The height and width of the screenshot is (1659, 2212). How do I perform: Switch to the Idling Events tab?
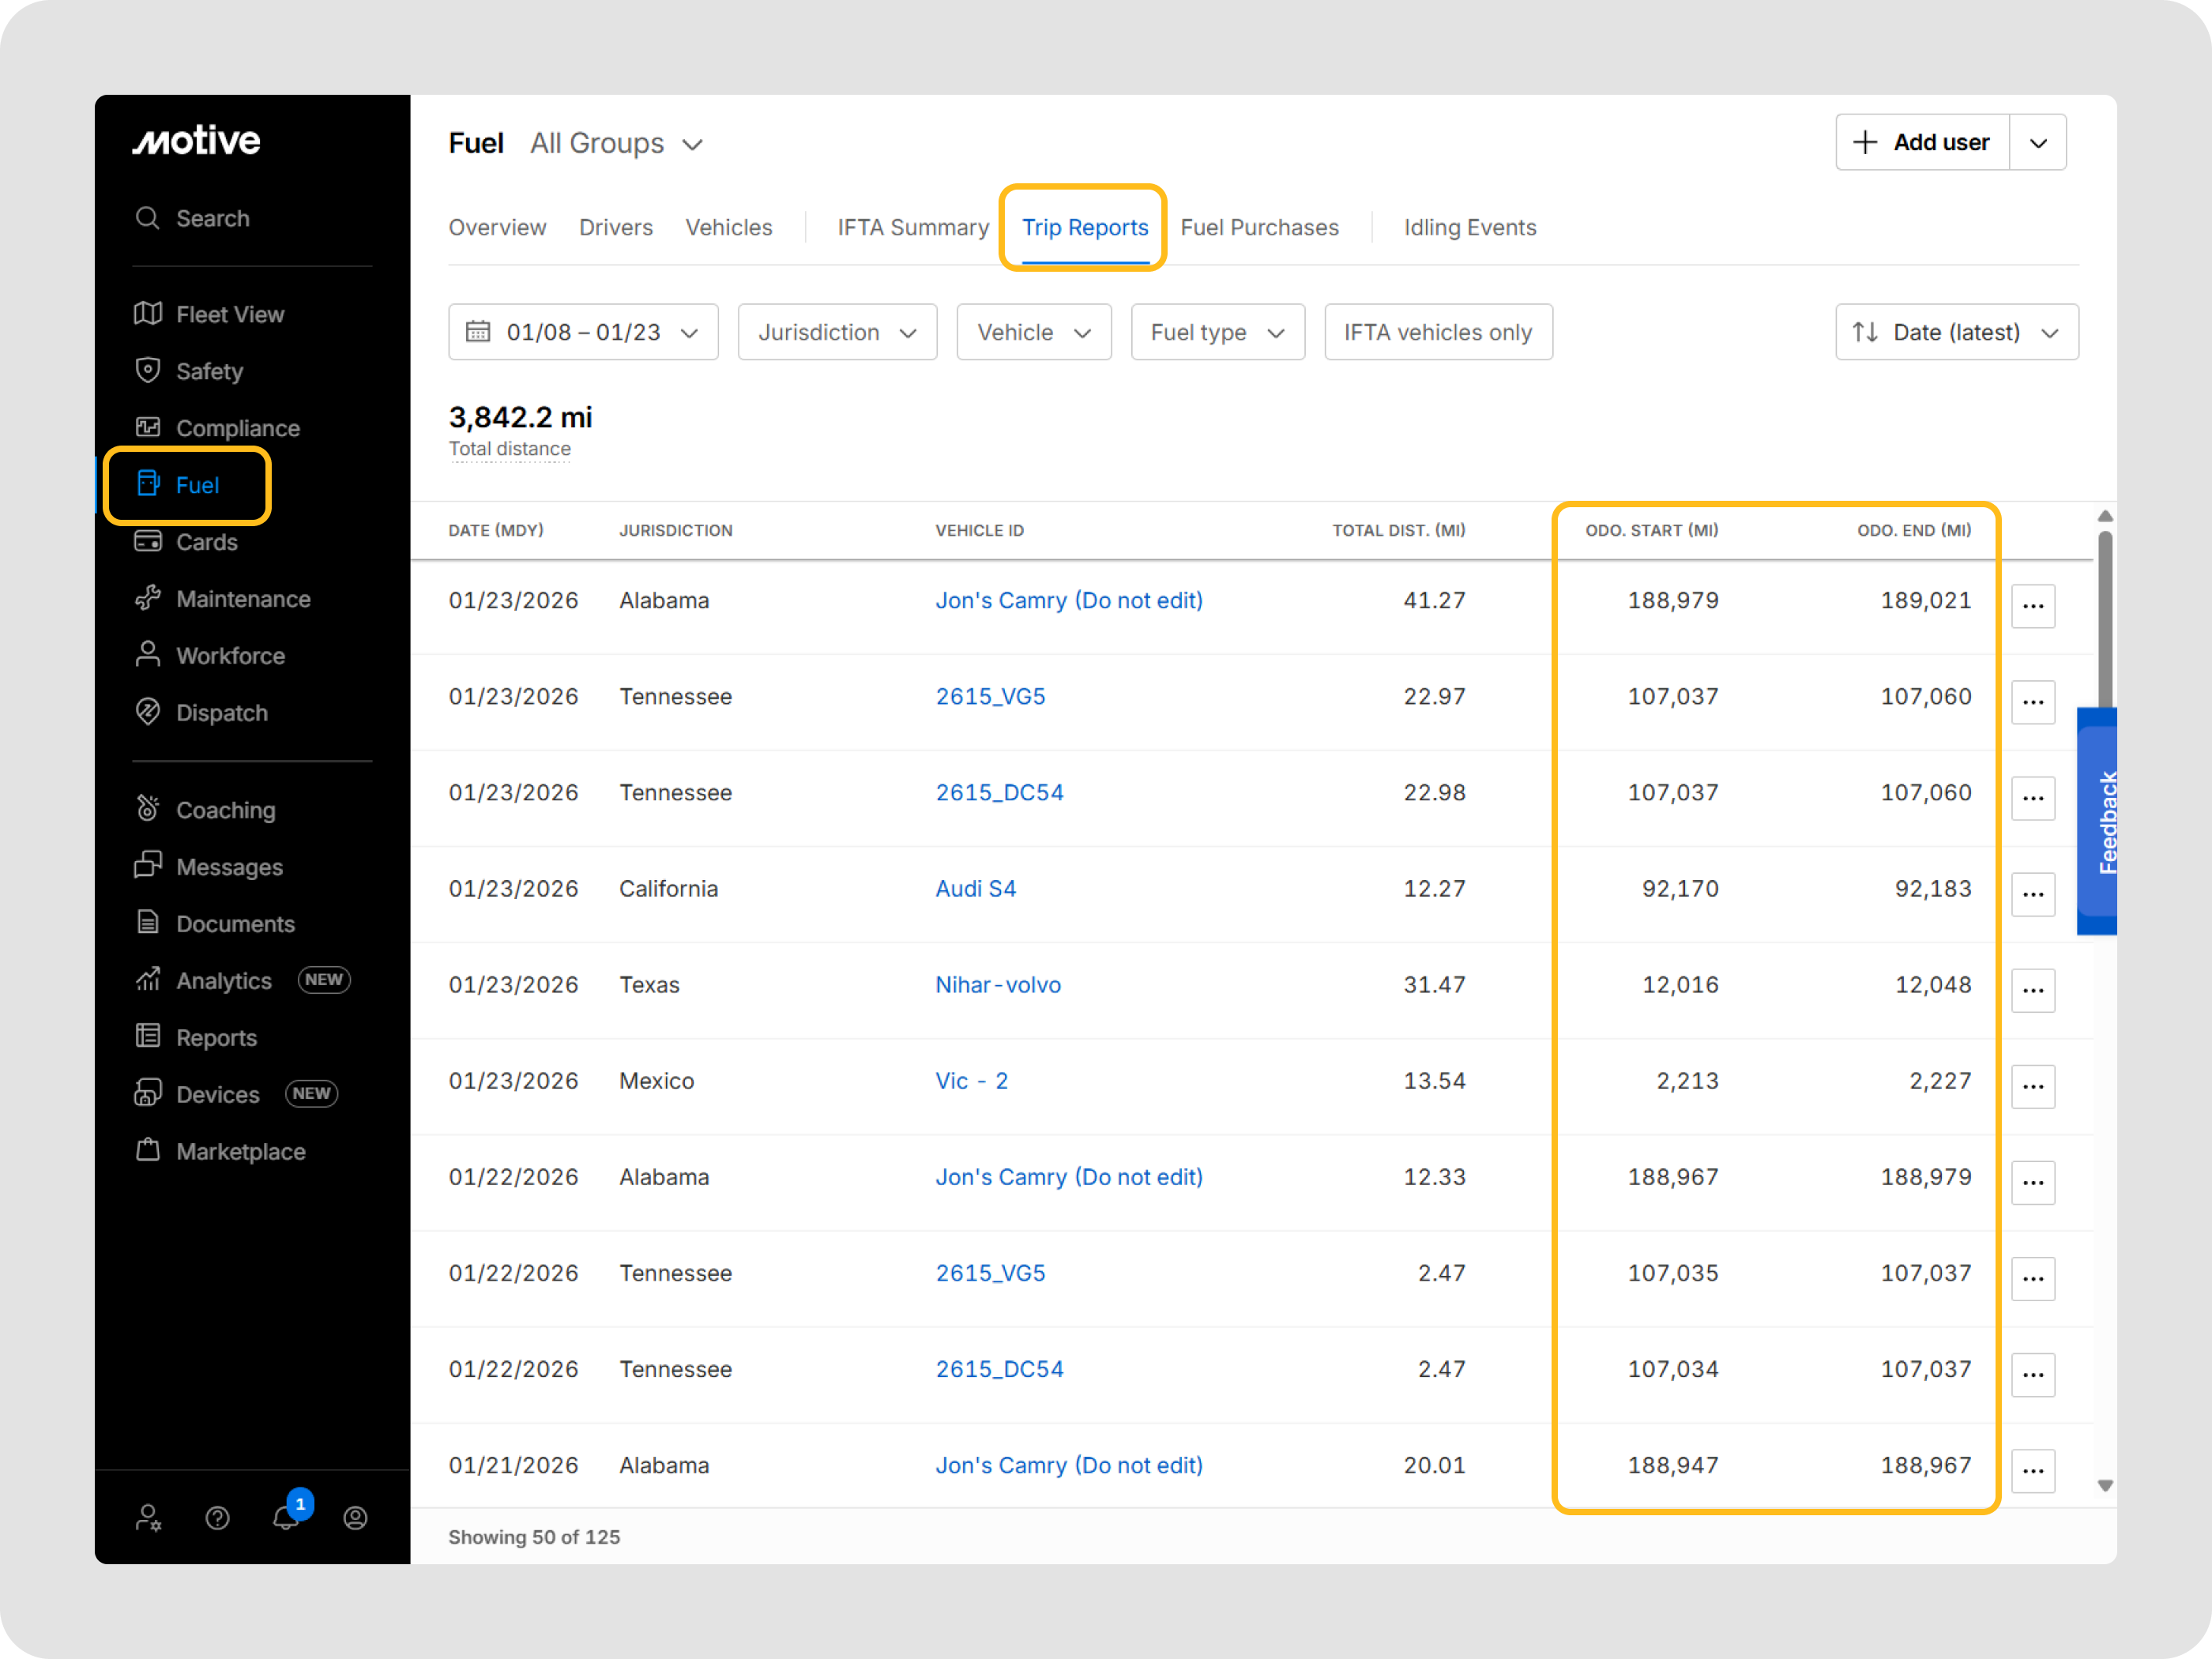(x=1470, y=228)
